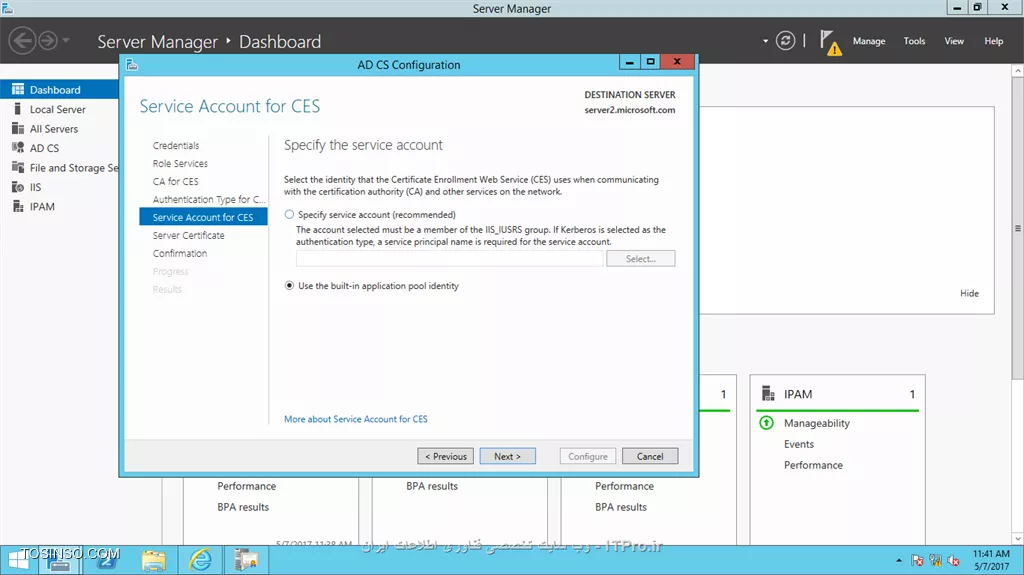Viewport: 1024px width, 575px height.
Task: Click the Select... button for service account
Action: tap(640, 259)
